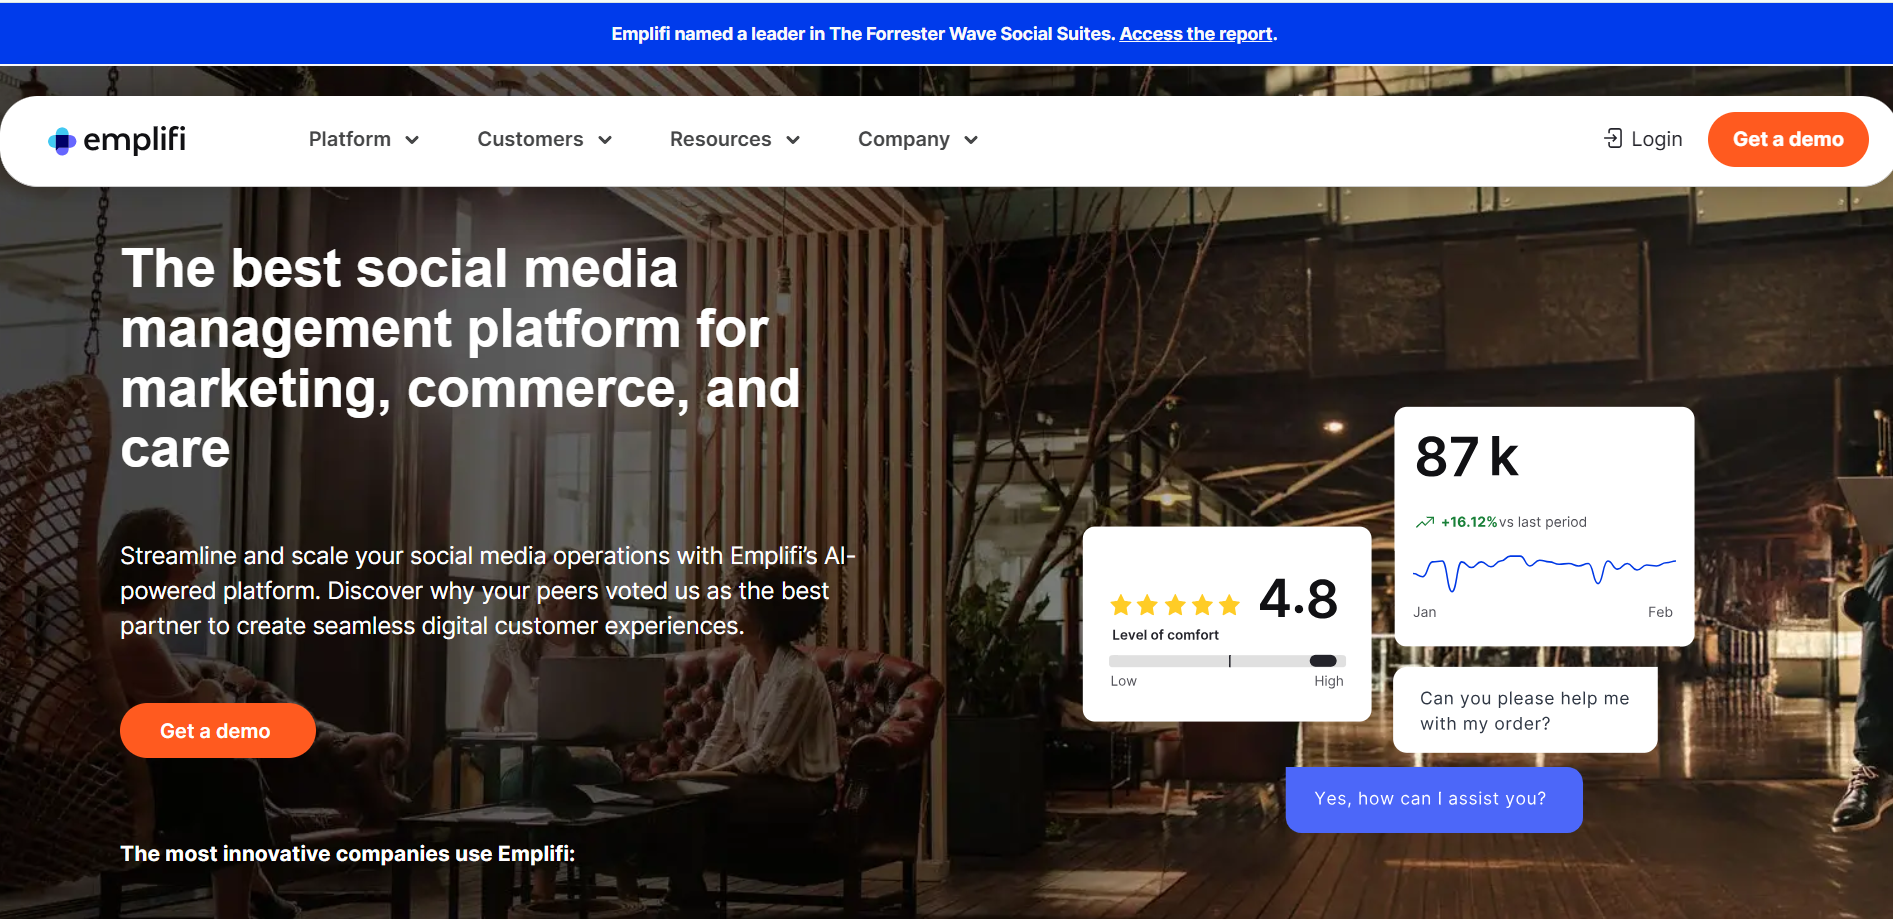Click 'vs last period' text
This screenshot has height=919, width=1893.
(x=1543, y=522)
